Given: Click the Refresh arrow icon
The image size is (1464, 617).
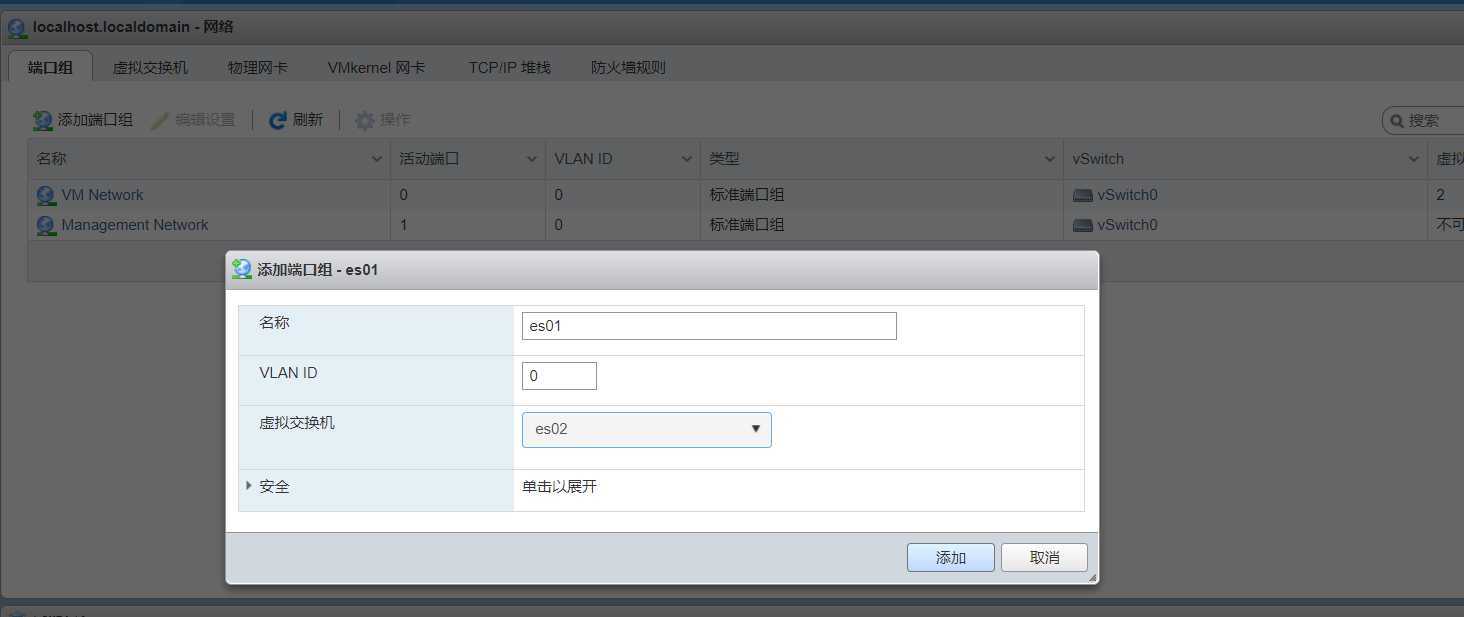Looking at the screenshot, I should coord(278,120).
